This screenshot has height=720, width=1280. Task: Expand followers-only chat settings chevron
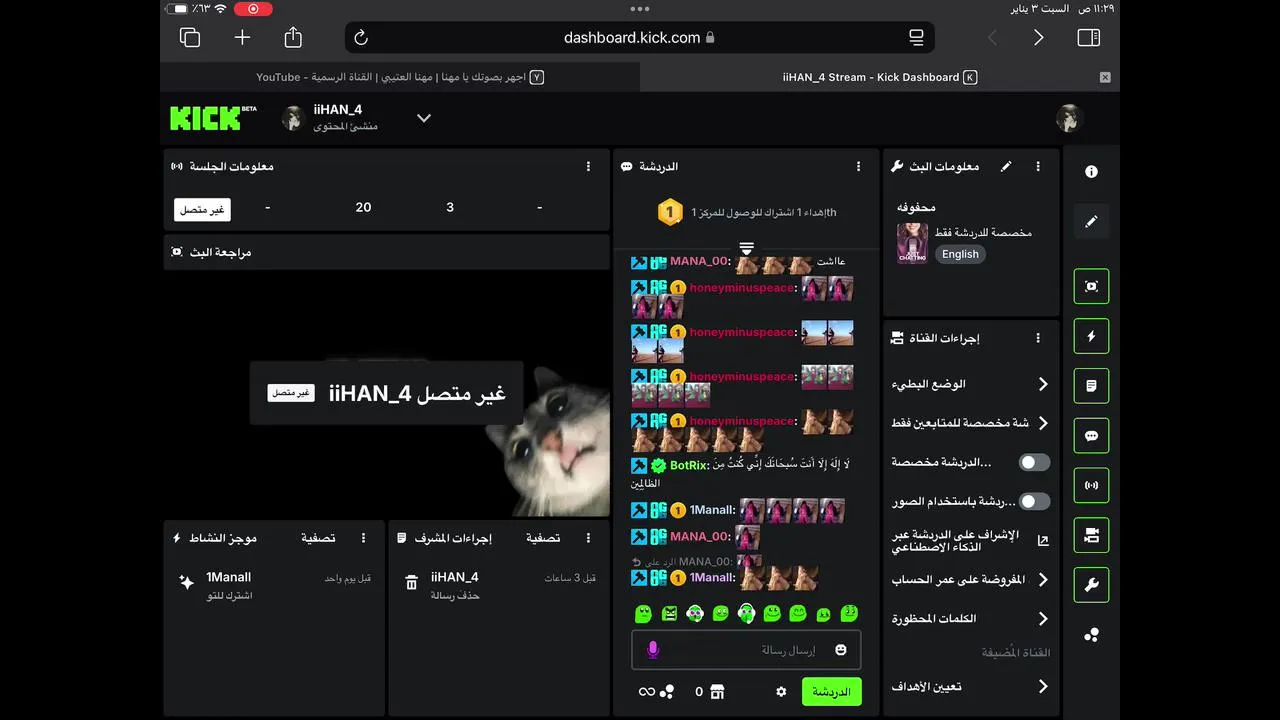[1043, 423]
